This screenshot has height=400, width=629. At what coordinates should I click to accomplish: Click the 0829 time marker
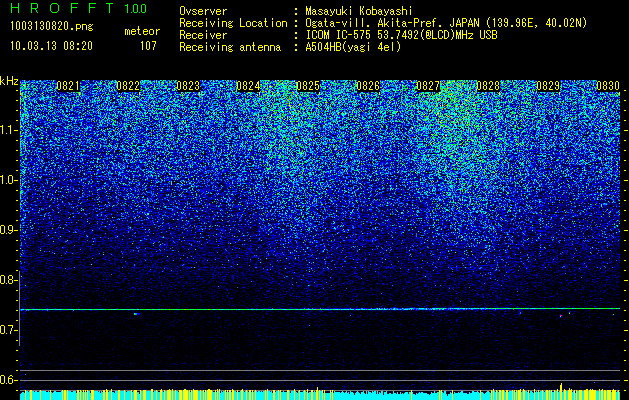tap(548, 86)
